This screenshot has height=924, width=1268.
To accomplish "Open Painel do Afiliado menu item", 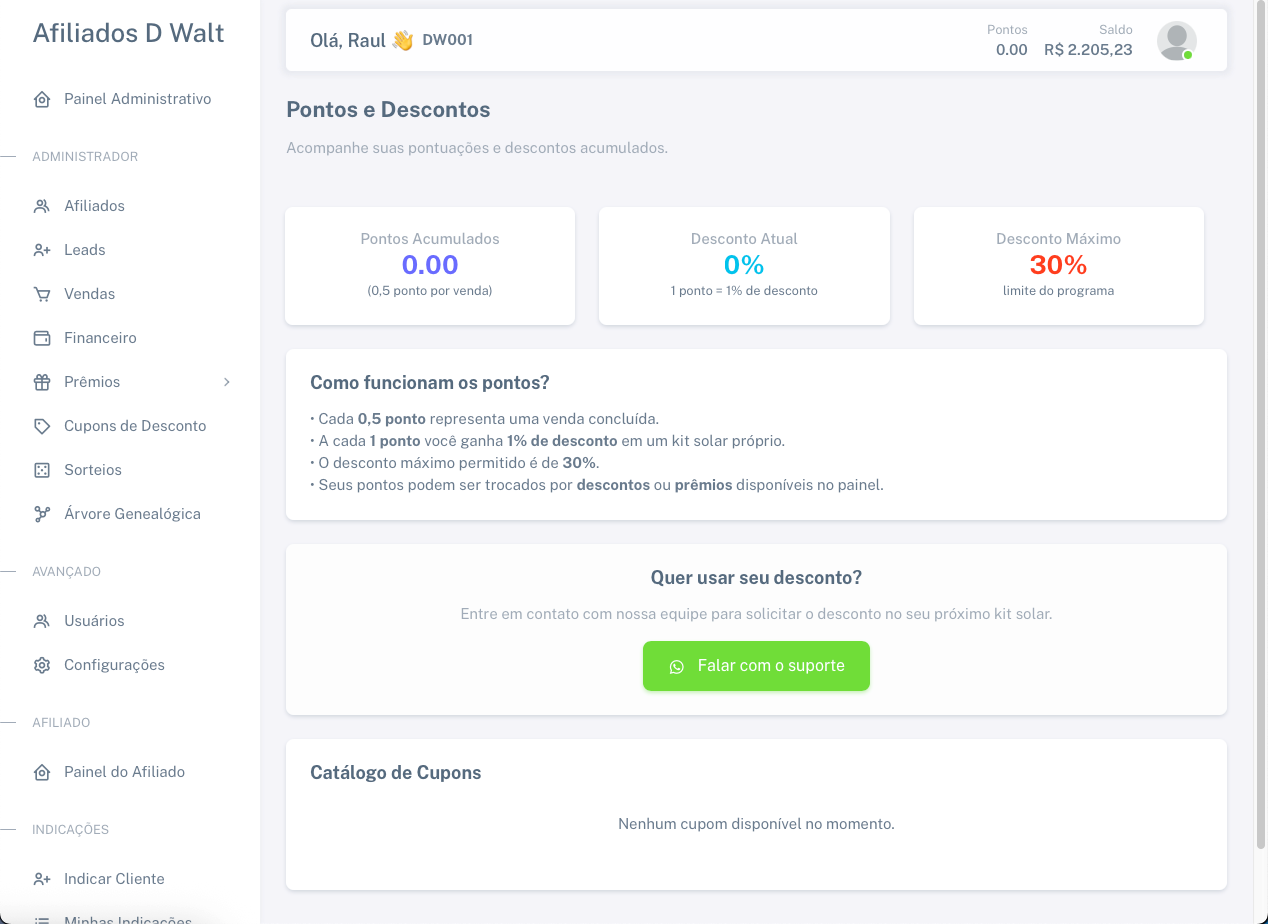I will (124, 772).
